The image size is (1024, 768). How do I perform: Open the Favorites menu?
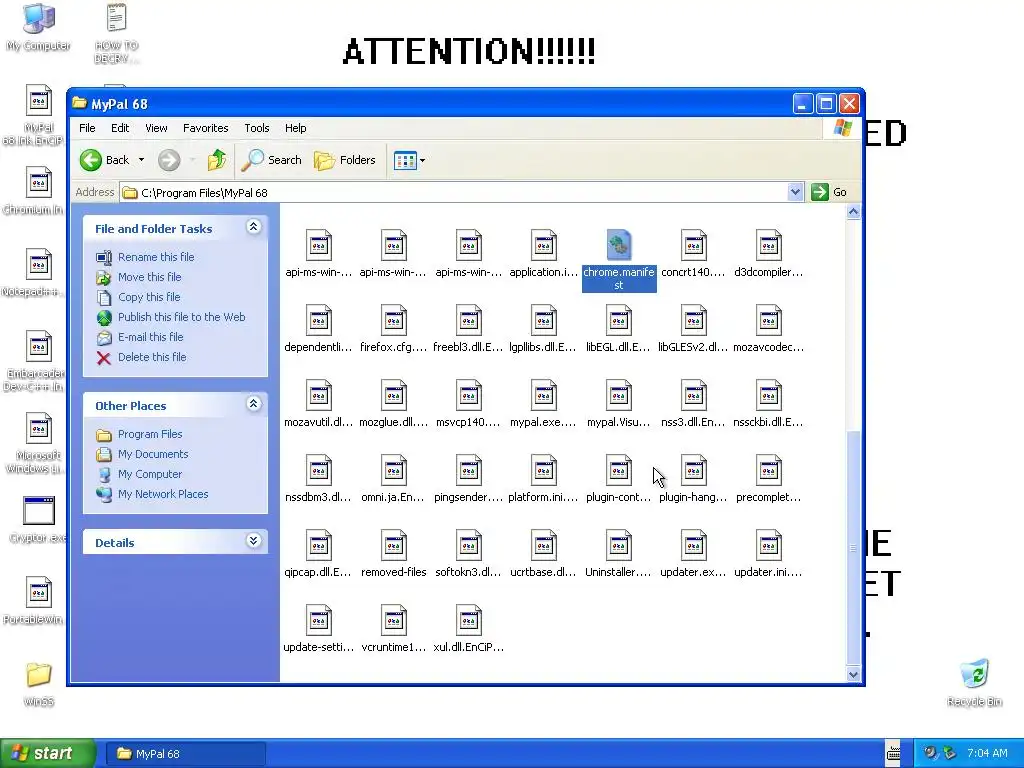pos(206,128)
